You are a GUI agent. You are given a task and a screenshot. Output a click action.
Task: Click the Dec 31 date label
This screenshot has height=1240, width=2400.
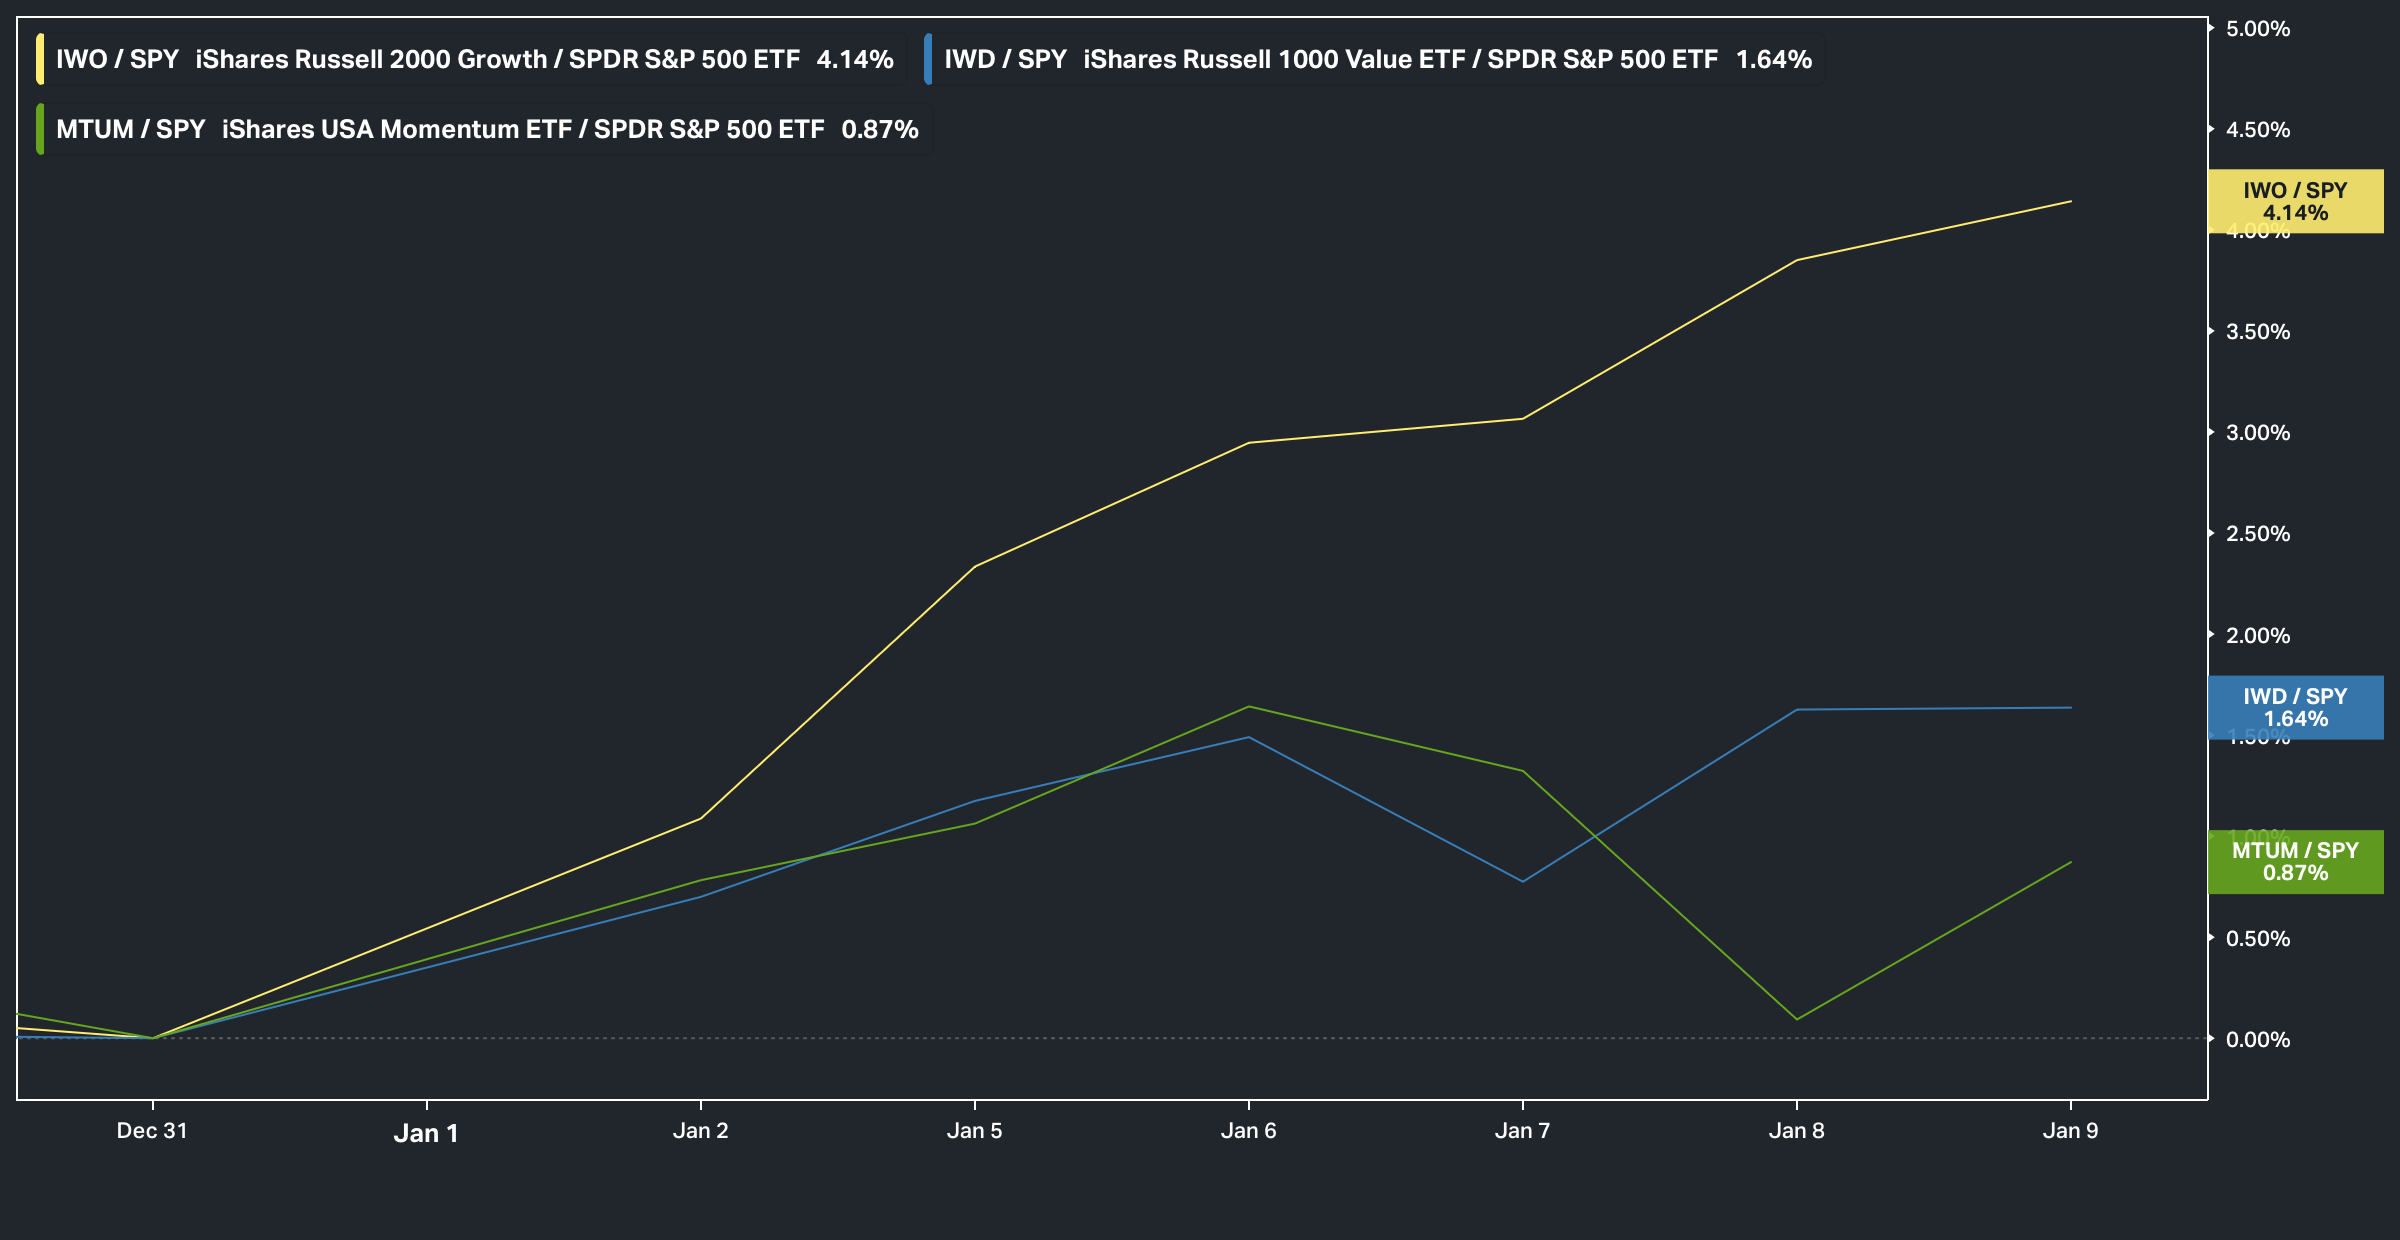tap(152, 1131)
